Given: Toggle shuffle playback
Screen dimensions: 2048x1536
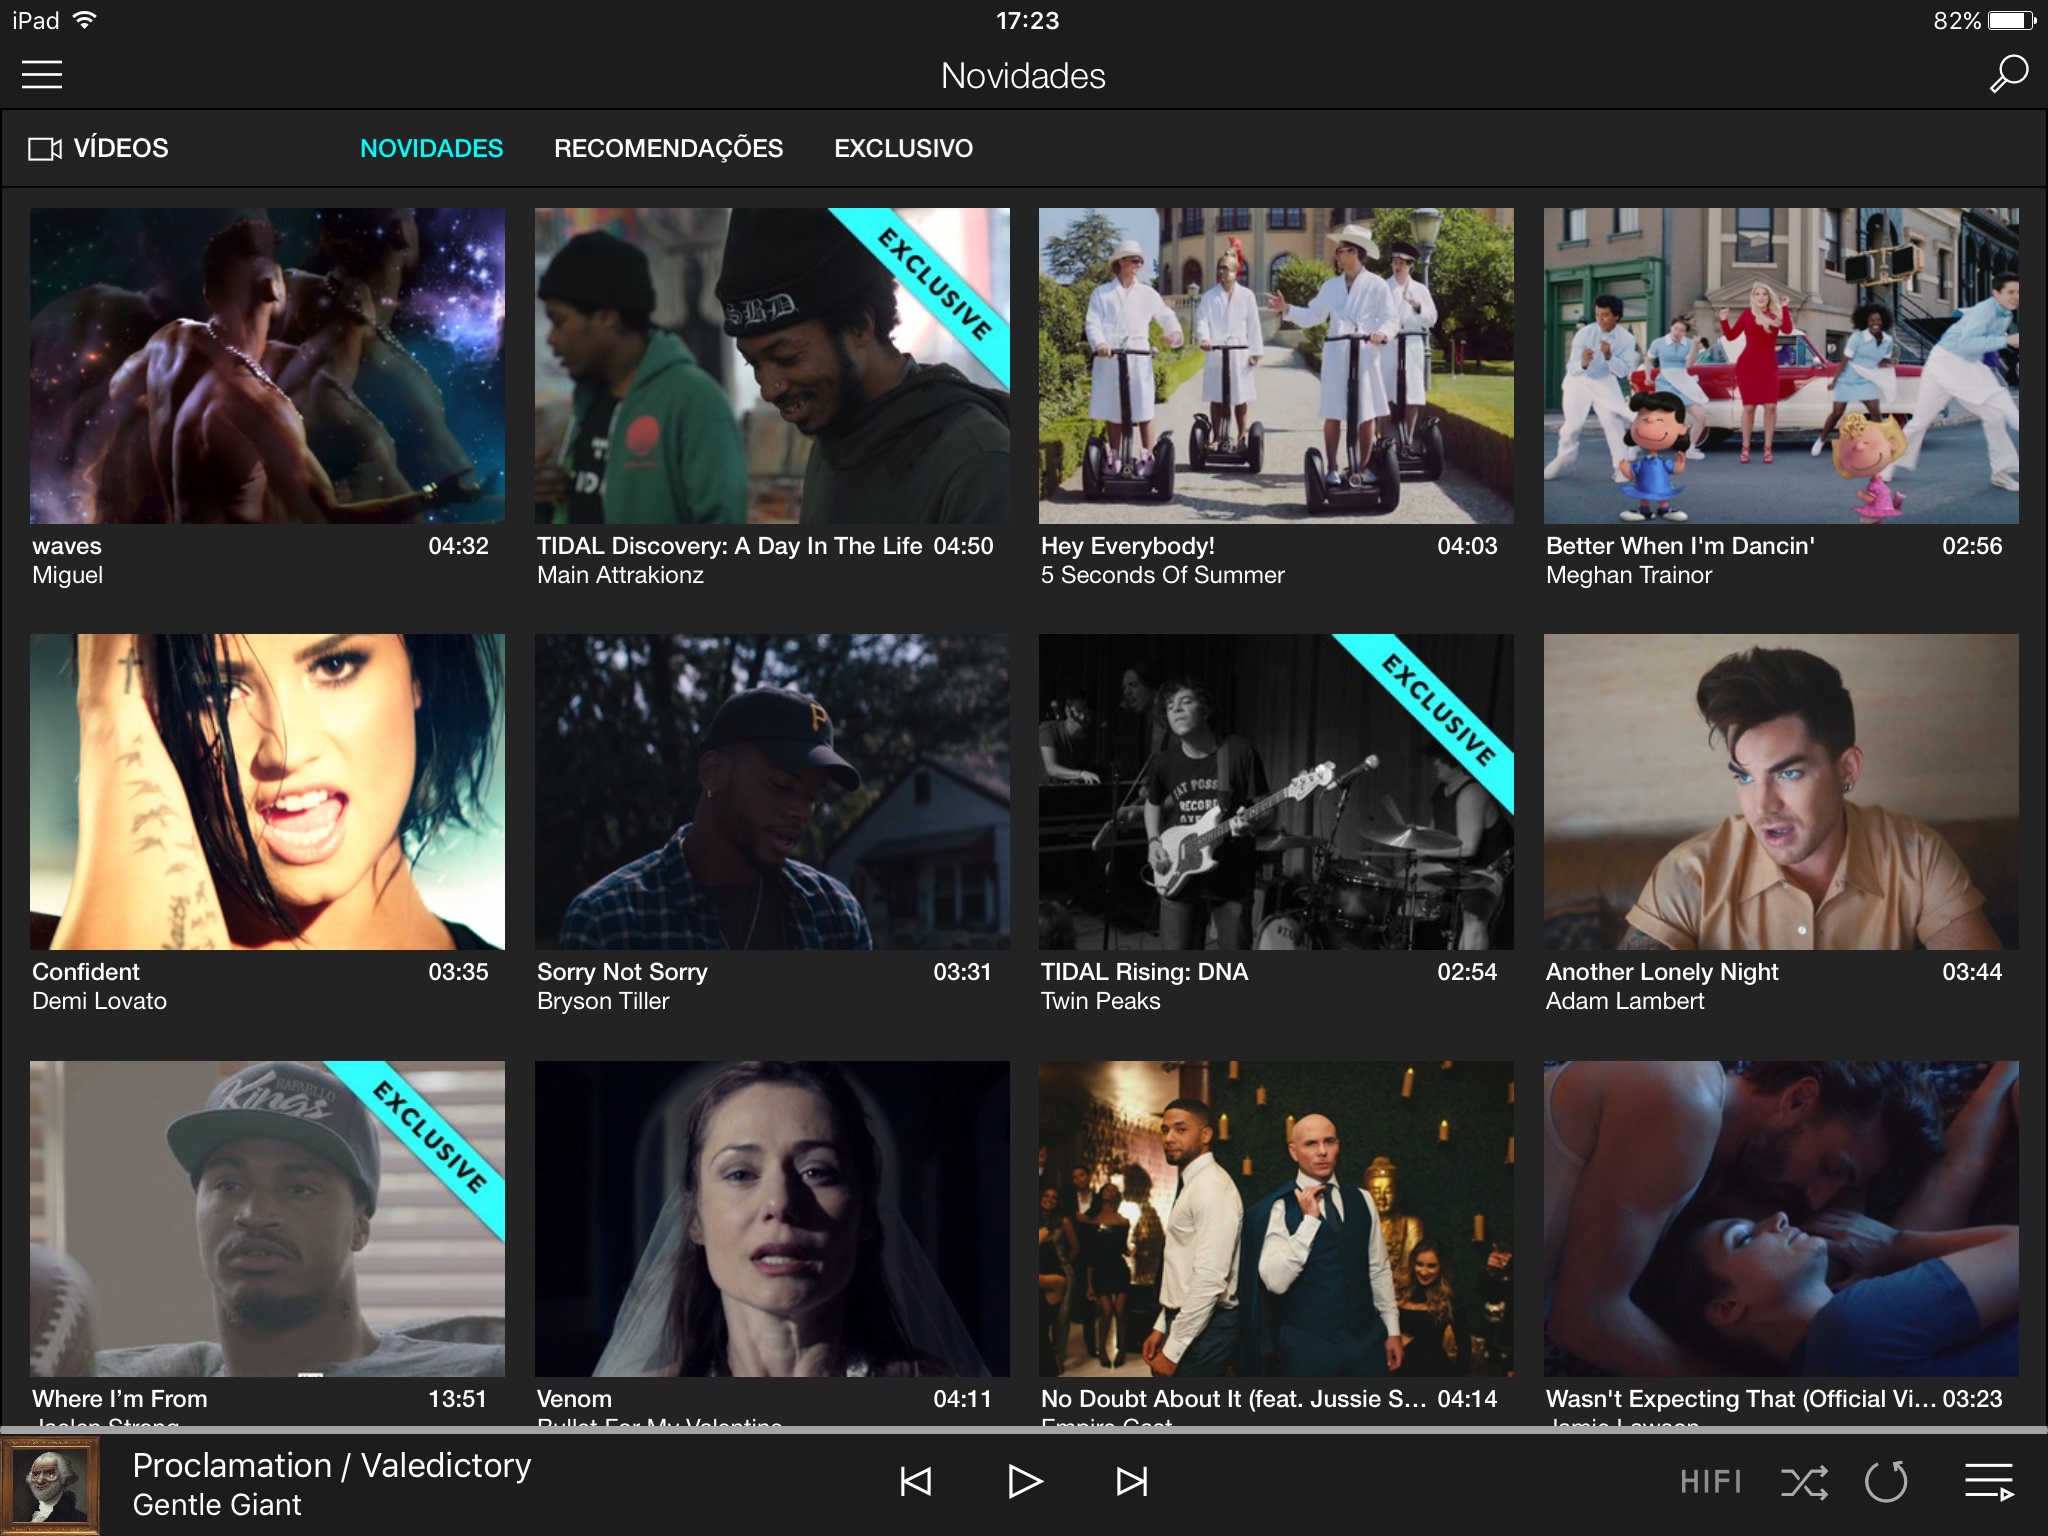Looking at the screenshot, I should coord(1804,1481).
